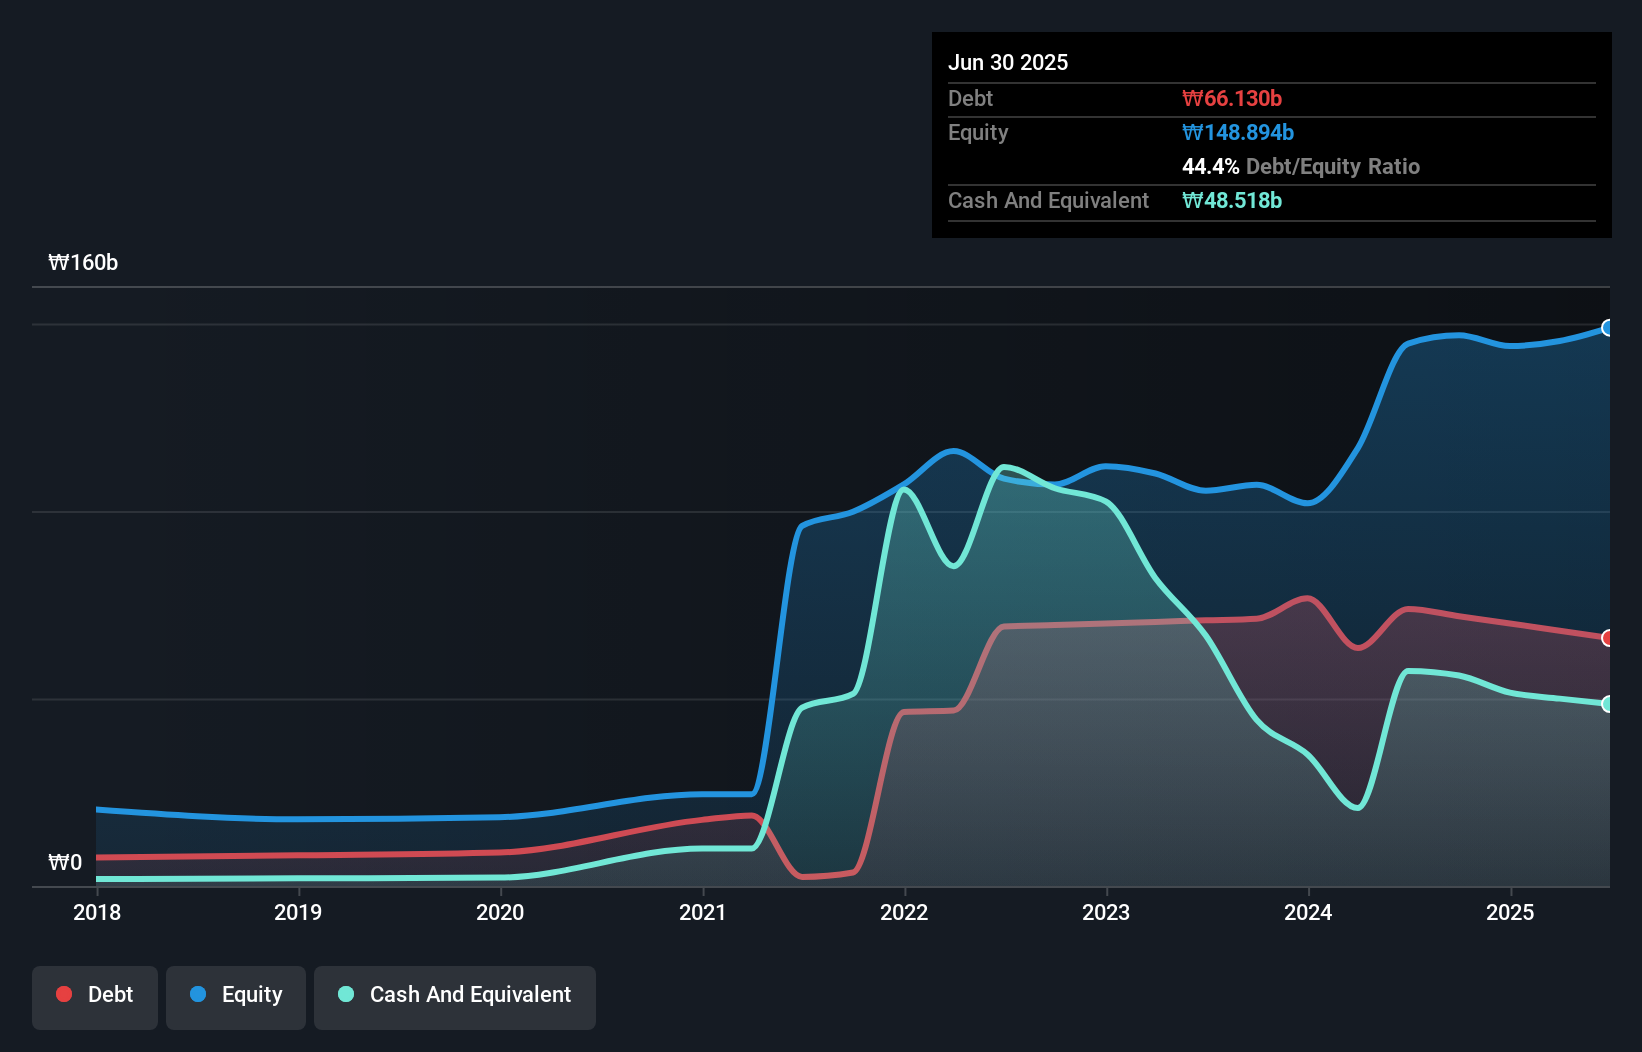1642x1052 pixels.
Task: Select the 2021 label on the x-axis
Action: click(x=703, y=912)
